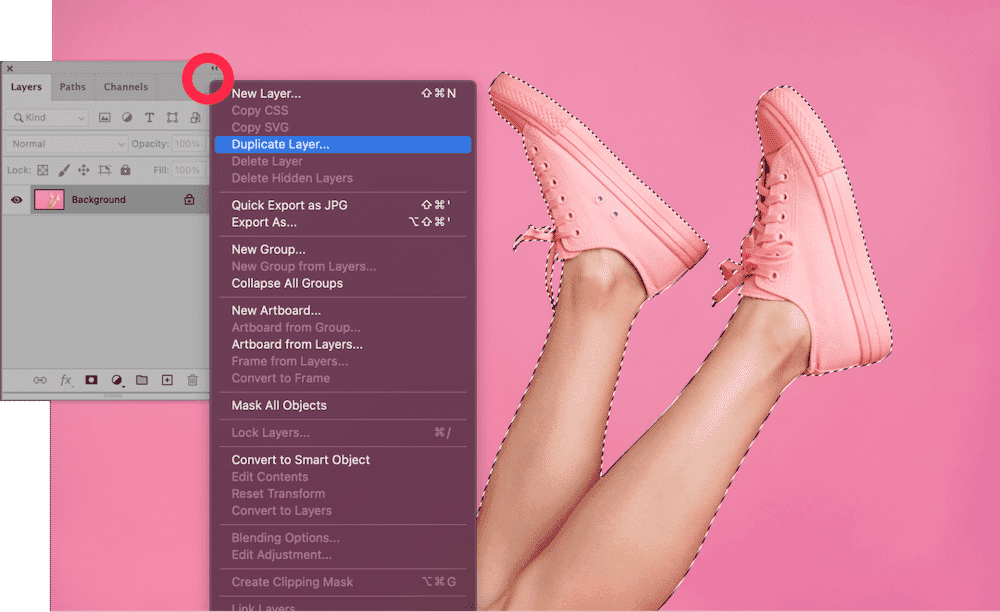
Task: Choose Duplicate Layer from the menu
Action: tap(280, 144)
